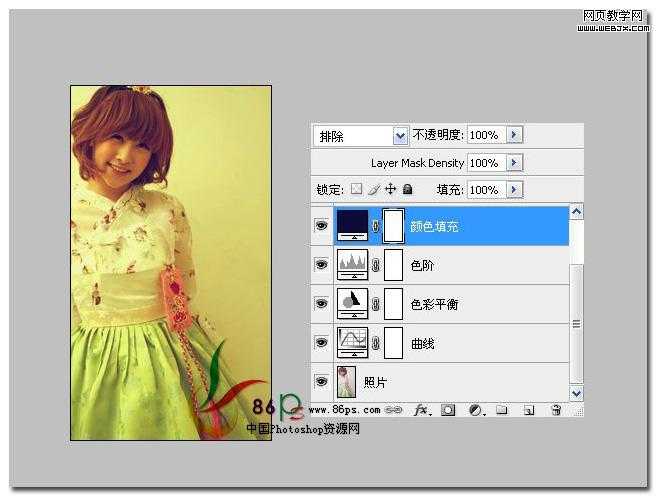660x500 pixels.
Task: Click the 照片 layer photo thumbnail
Action: click(x=346, y=382)
